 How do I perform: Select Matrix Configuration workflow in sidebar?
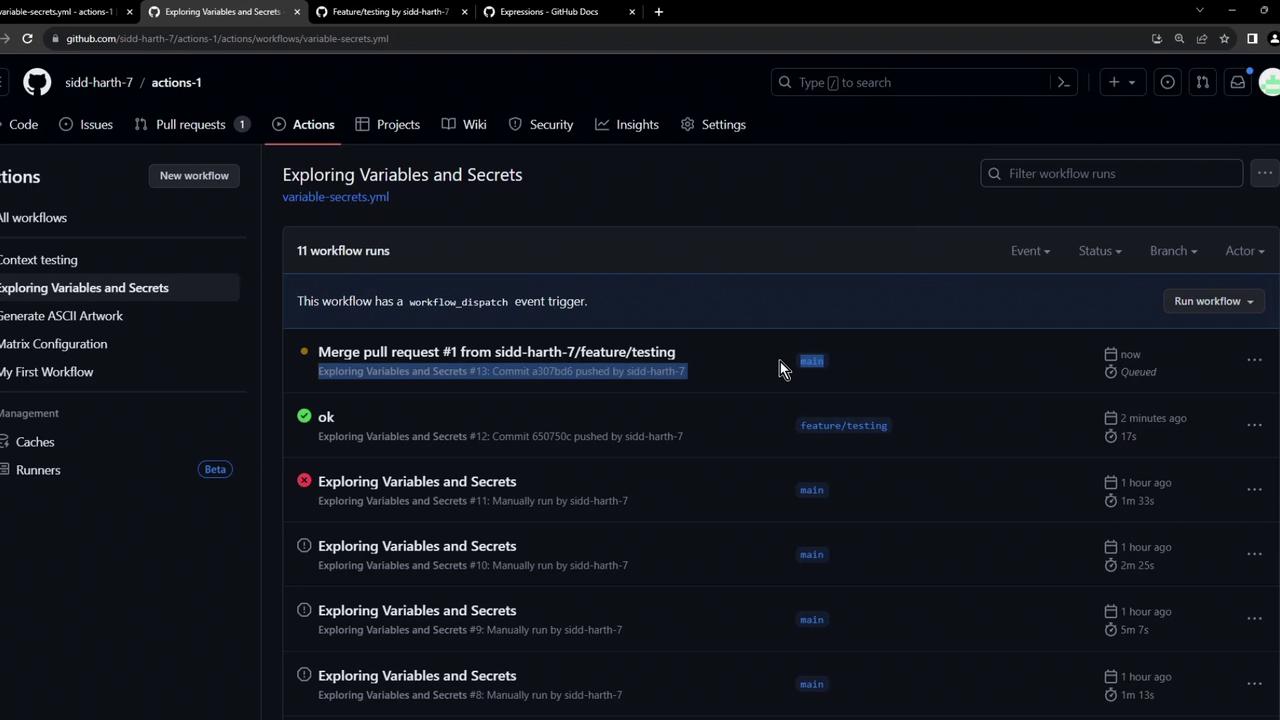tap(53, 343)
